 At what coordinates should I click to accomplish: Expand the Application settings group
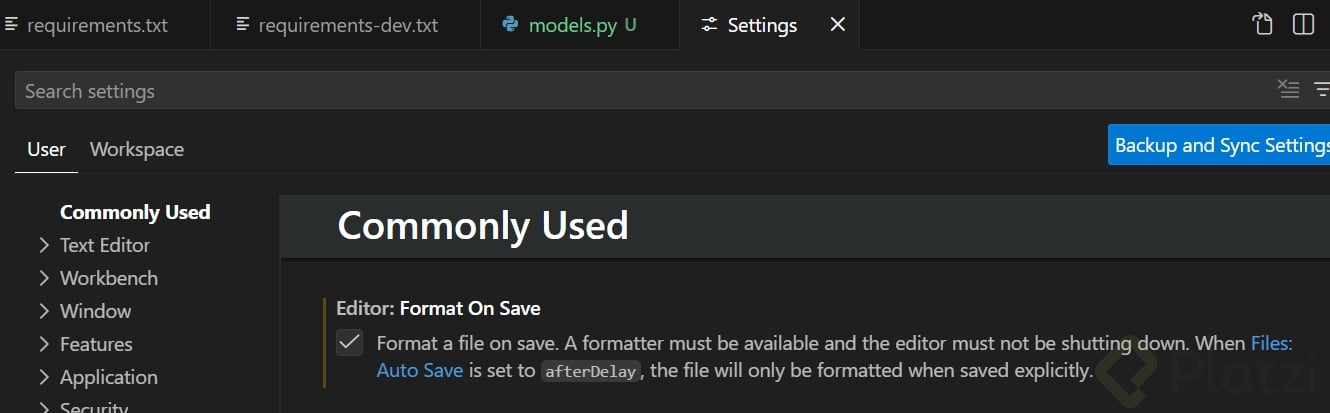tap(44, 377)
